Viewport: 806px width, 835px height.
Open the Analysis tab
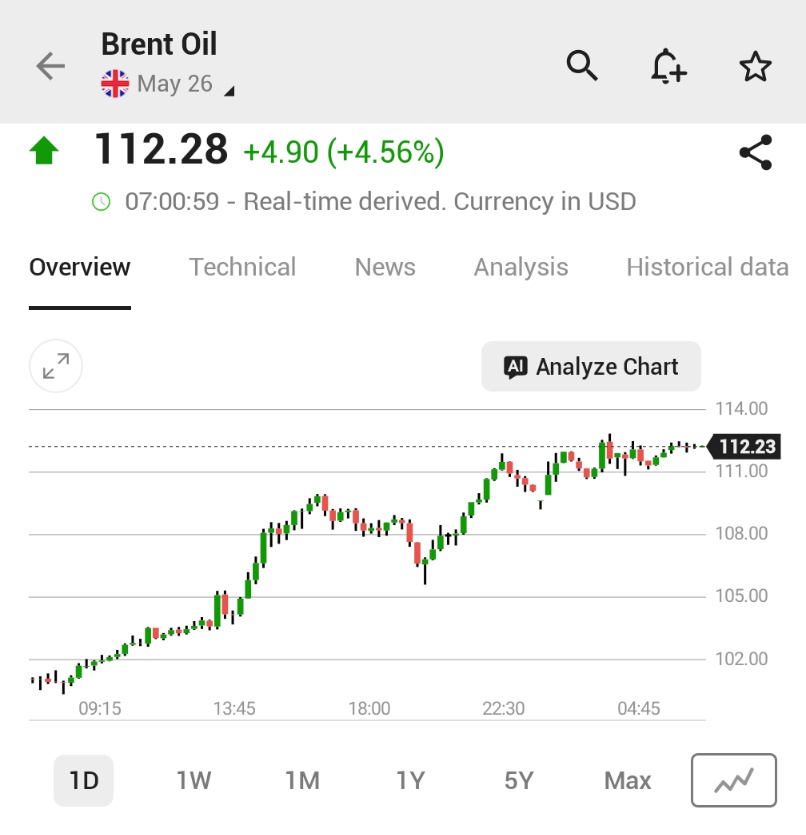(521, 267)
